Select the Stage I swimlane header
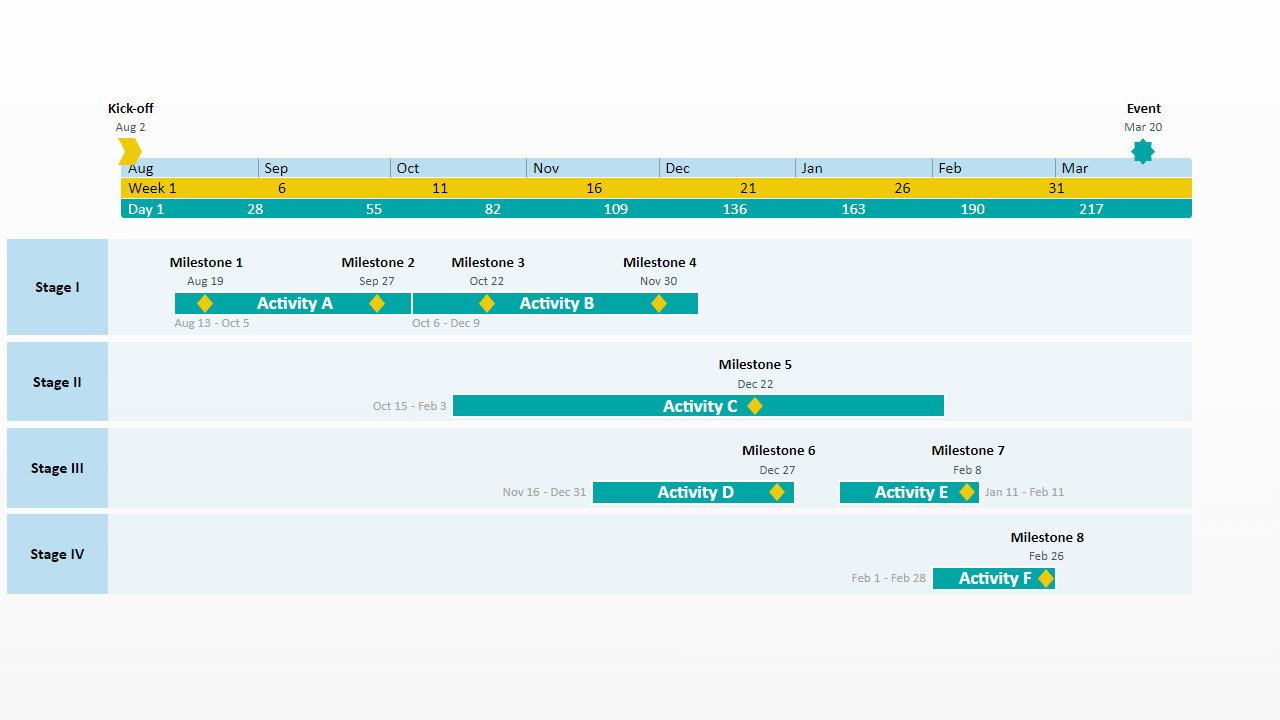The width and height of the screenshot is (1280, 720). (57, 287)
